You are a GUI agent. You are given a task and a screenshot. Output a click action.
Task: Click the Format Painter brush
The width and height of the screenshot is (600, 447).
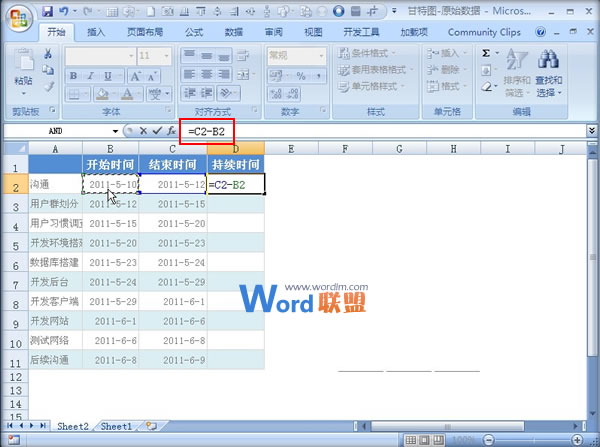pyautogui.click(x=49, y=86)
